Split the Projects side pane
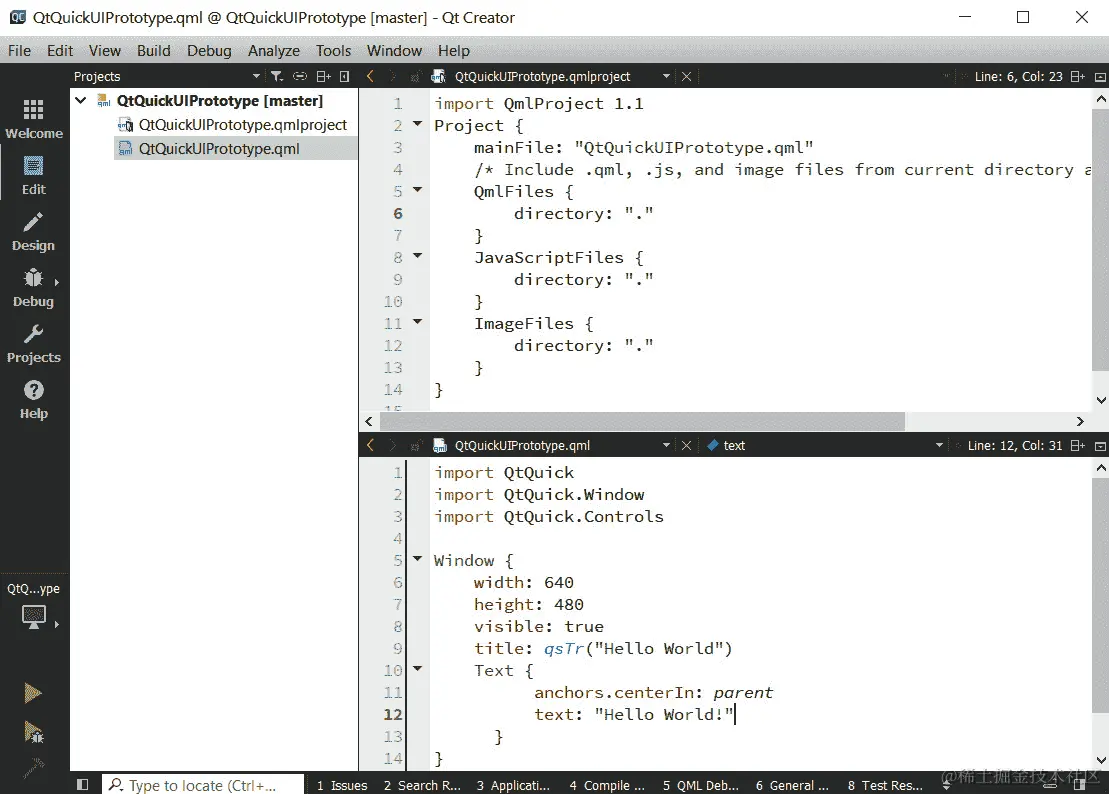1109x794 pixels. click(x=323, y=76)
